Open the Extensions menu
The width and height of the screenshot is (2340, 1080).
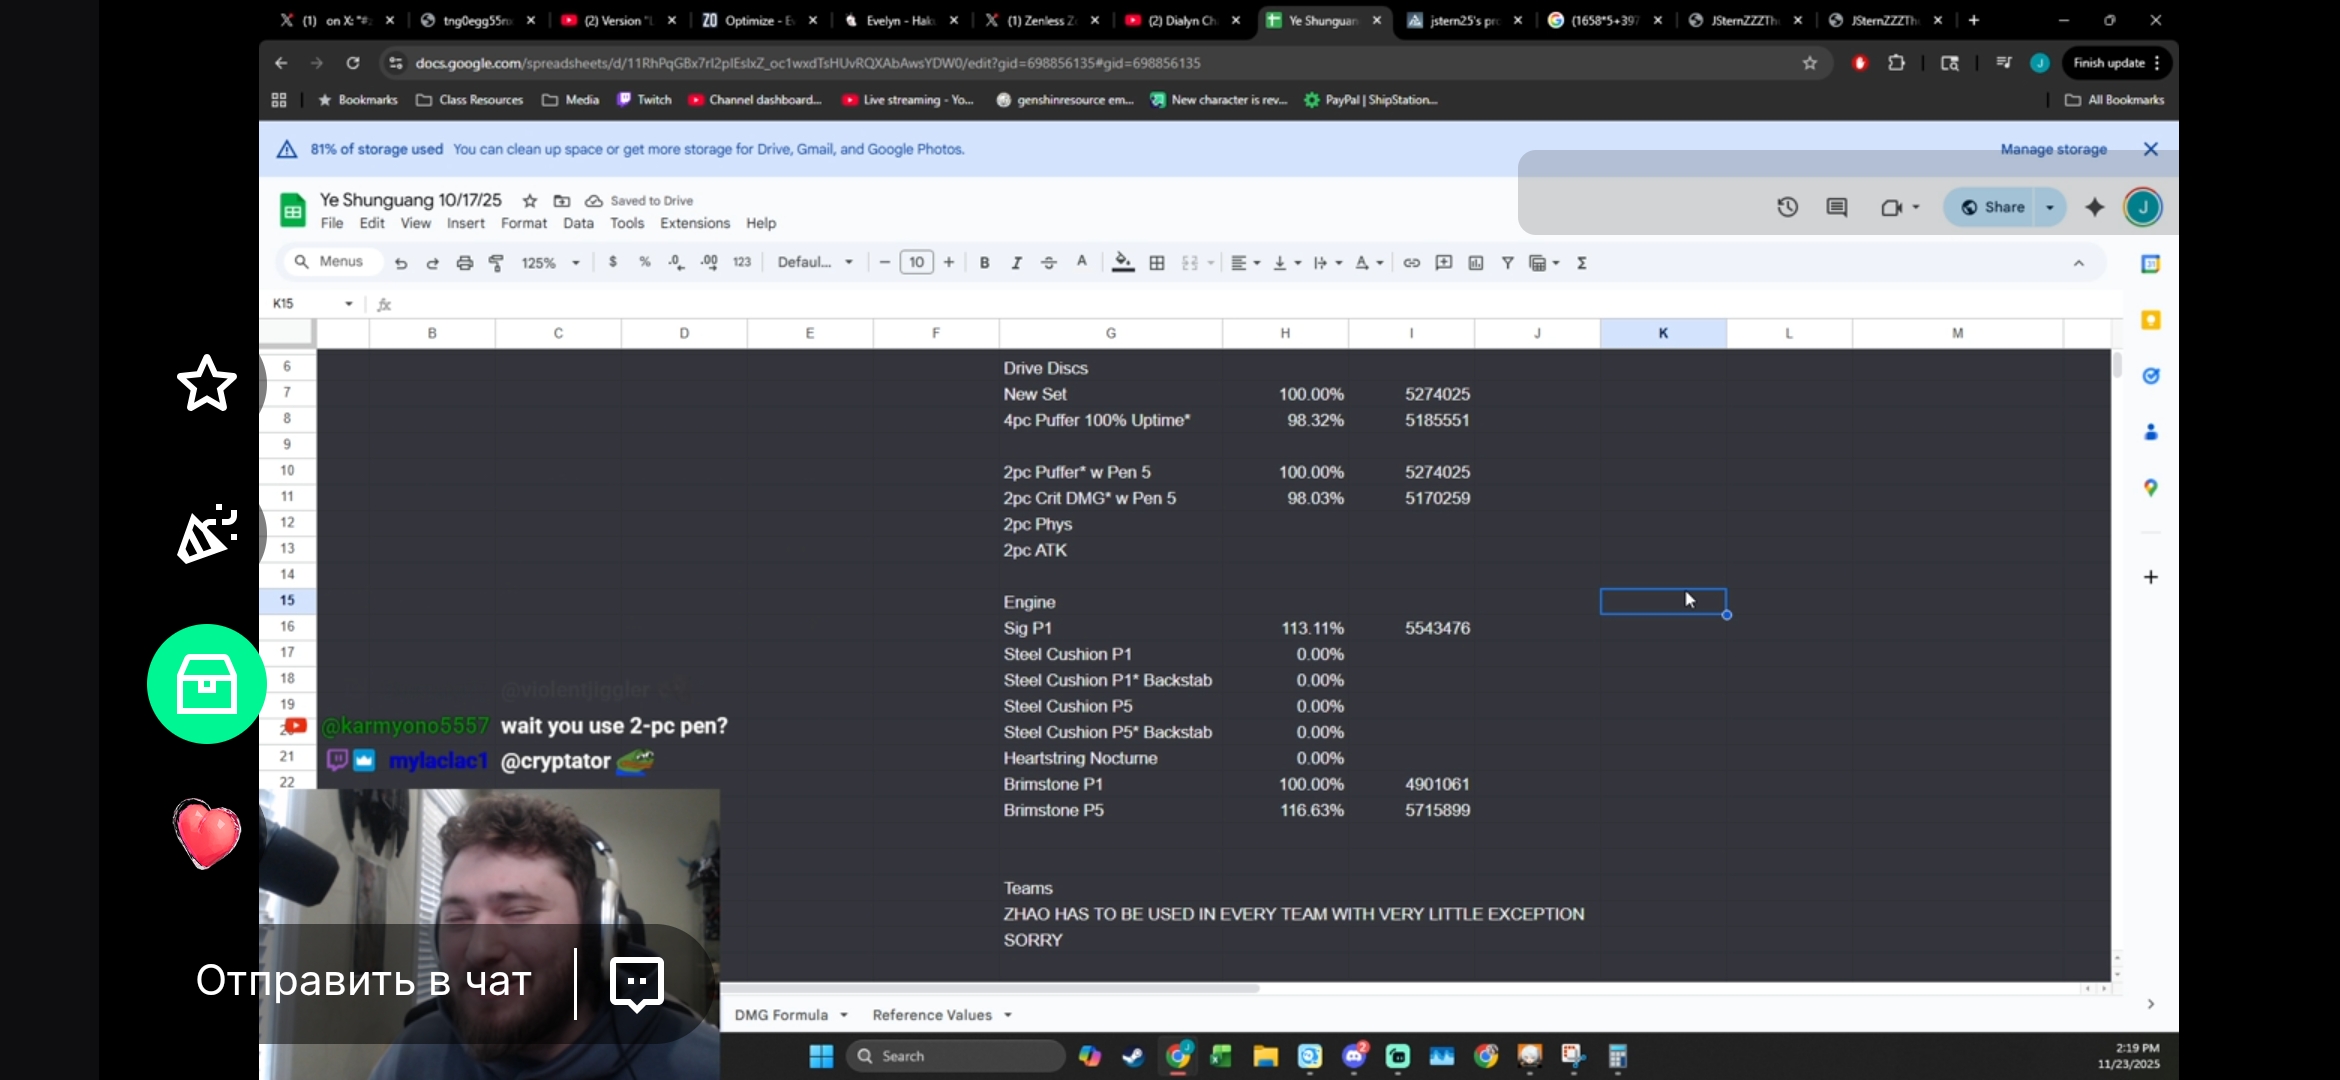[694, 223]
